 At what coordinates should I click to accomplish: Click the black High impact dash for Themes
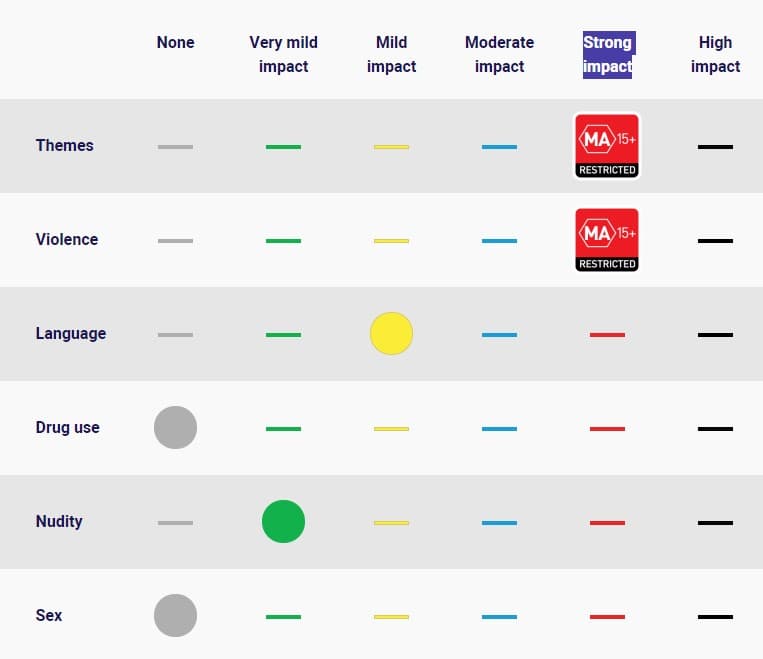click(x=715, y=147)
